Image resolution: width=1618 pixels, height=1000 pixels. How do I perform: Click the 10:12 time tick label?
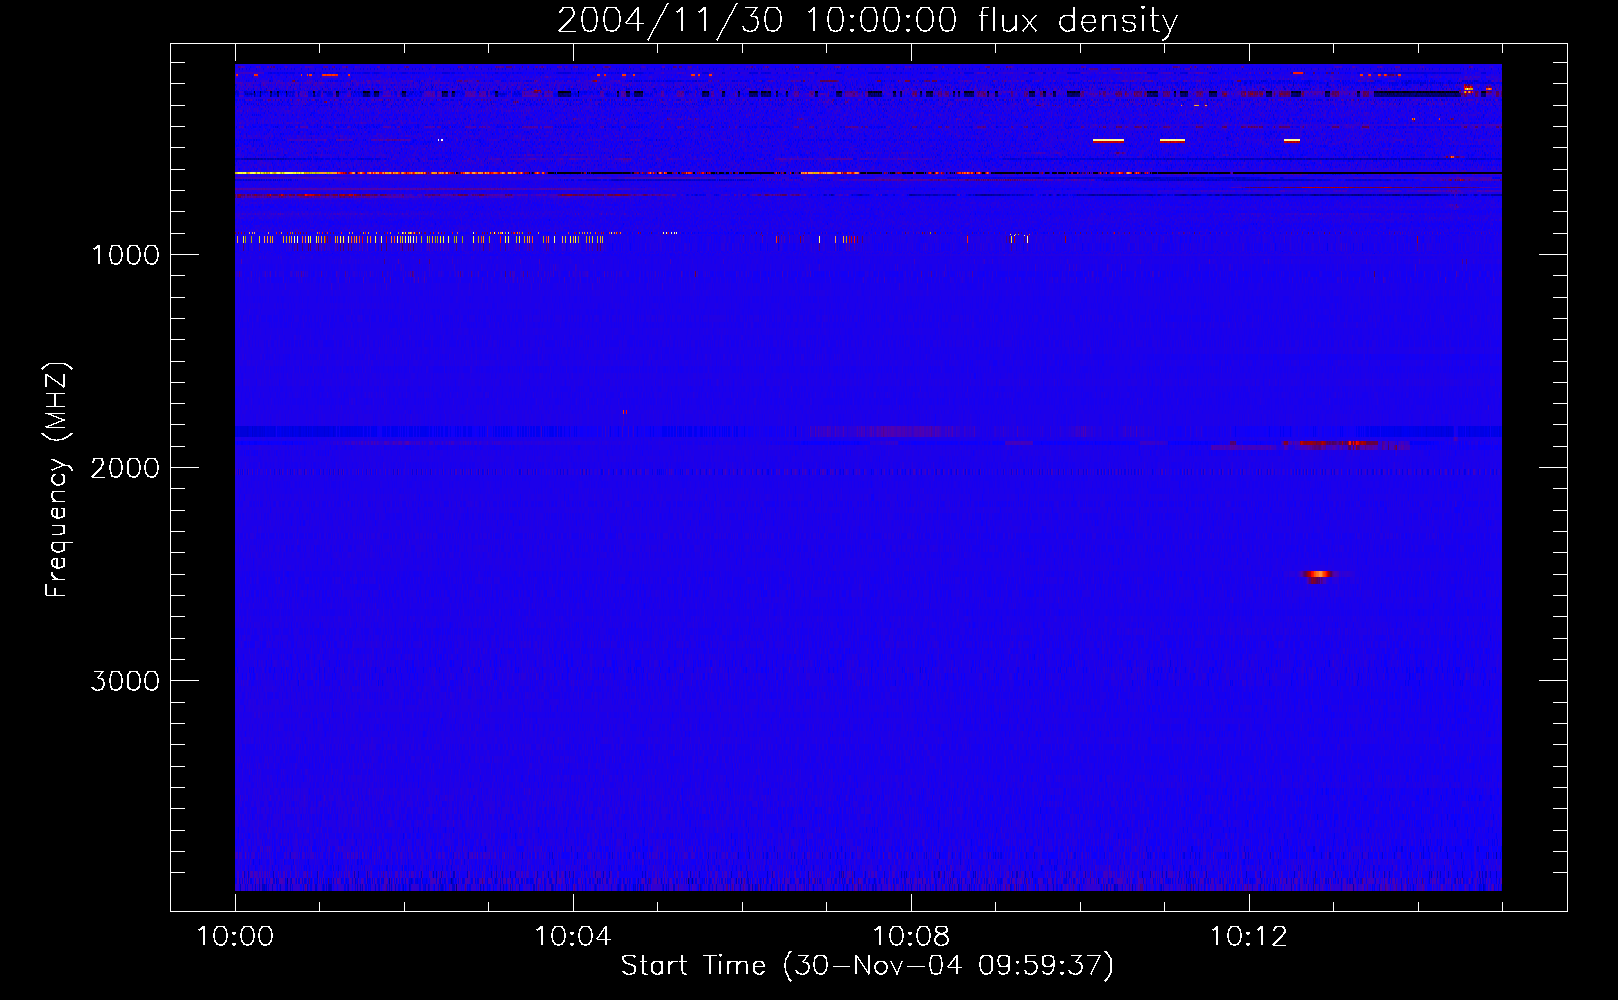point(1249,936)
